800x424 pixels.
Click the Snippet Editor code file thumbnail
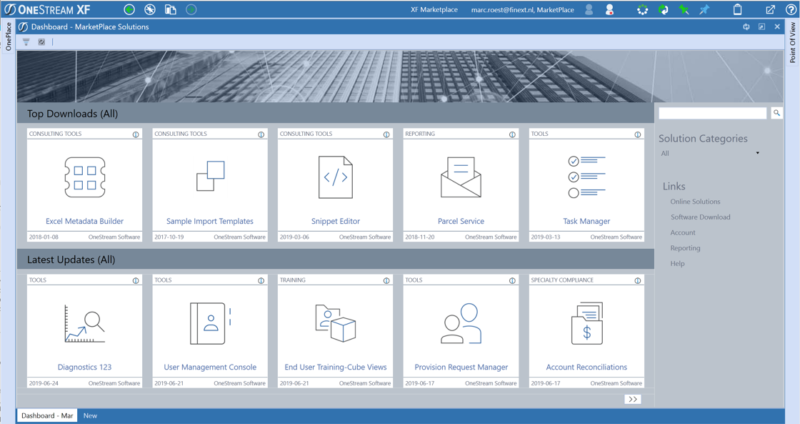(x=335, y=177)
